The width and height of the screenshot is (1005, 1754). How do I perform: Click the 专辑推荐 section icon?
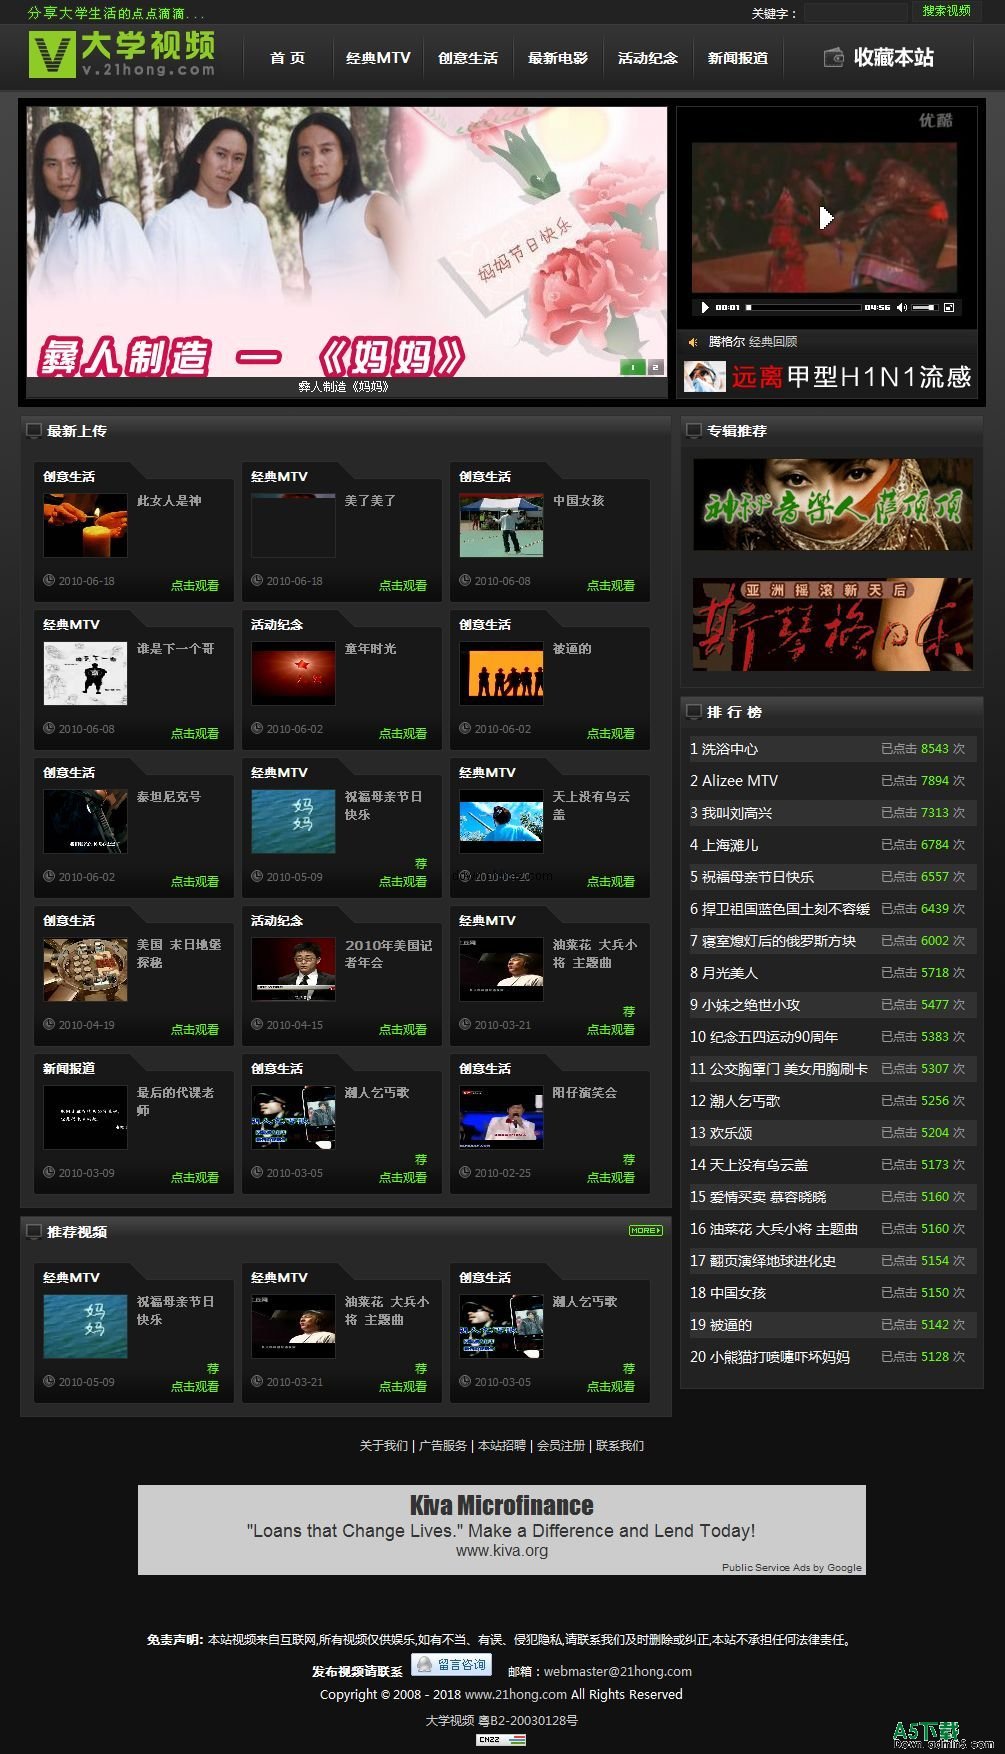693,431
